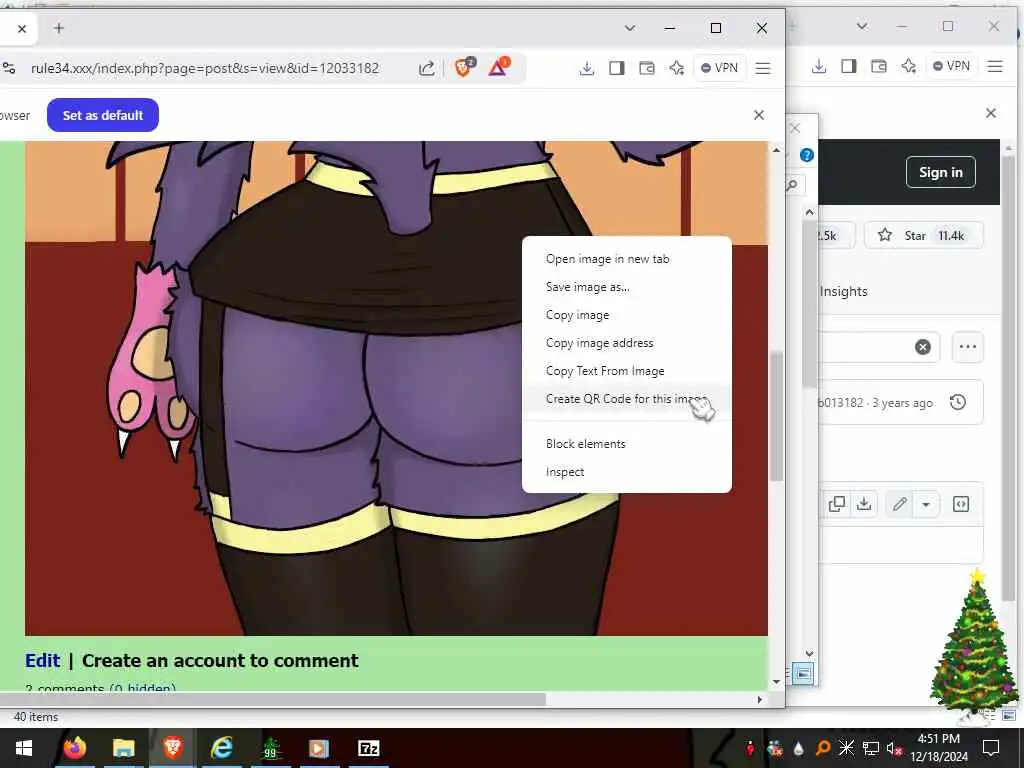Focus the address bar URL text
Image resolution: width=1024 pixels, height=768 pixels.
point(204,68)
